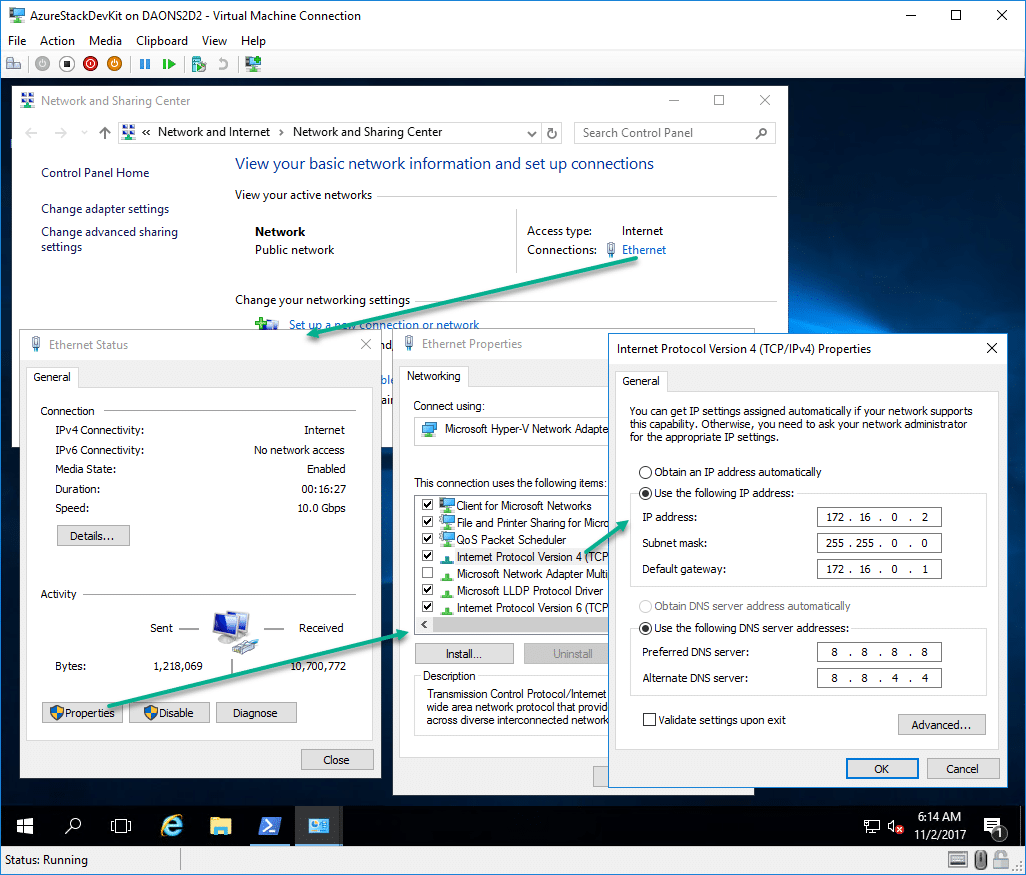Open Task View on the taskbar
The height and width of the screenshot is (875, 1026).
[121, 826]
